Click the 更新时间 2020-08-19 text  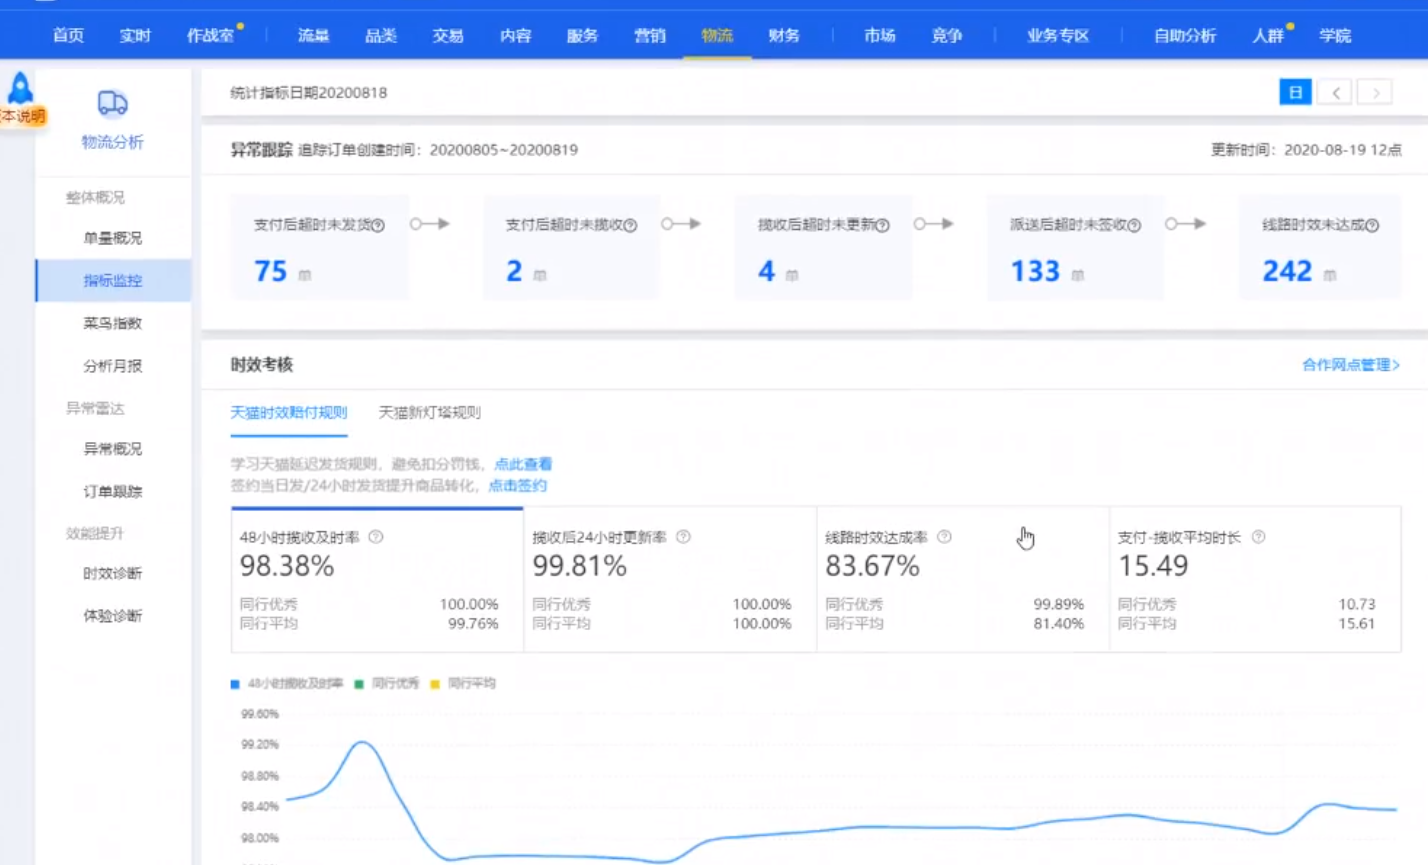pyautogui.click(x=1306, y=150)
